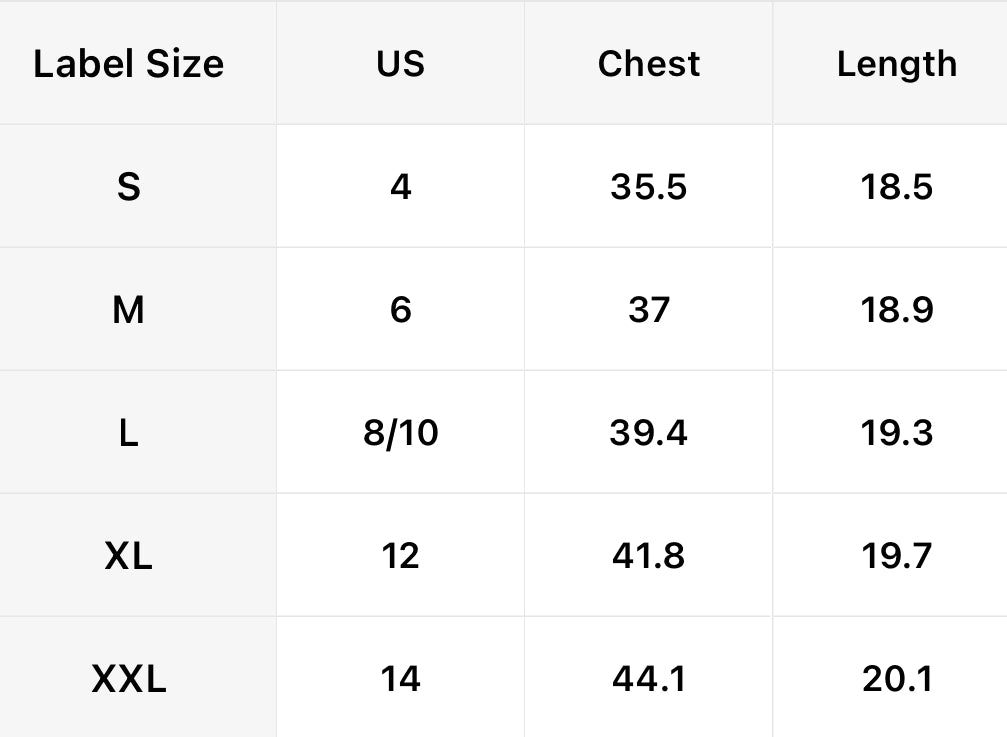The height and width of the screenshot is (737, 1007).
Task: Click the Label Size column header
Action: pyautogui.click(x=128, y=64)
